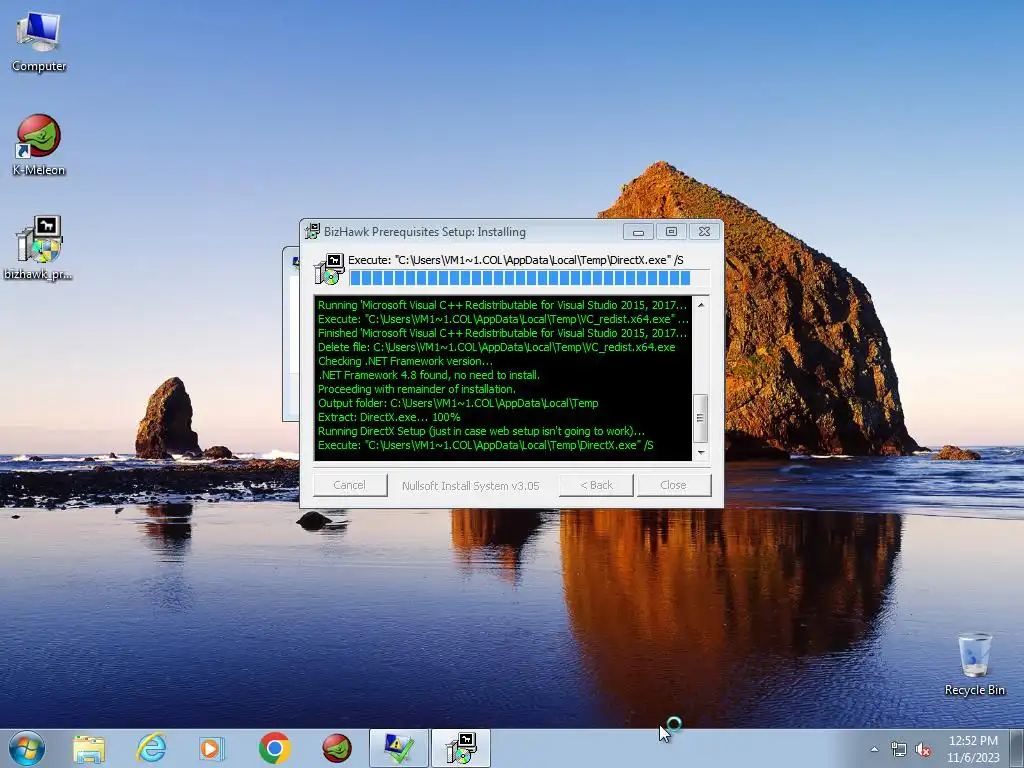The image size is (1024, 768).
Task: Click the log scrollbar up arrow
Action: point(701,305)
